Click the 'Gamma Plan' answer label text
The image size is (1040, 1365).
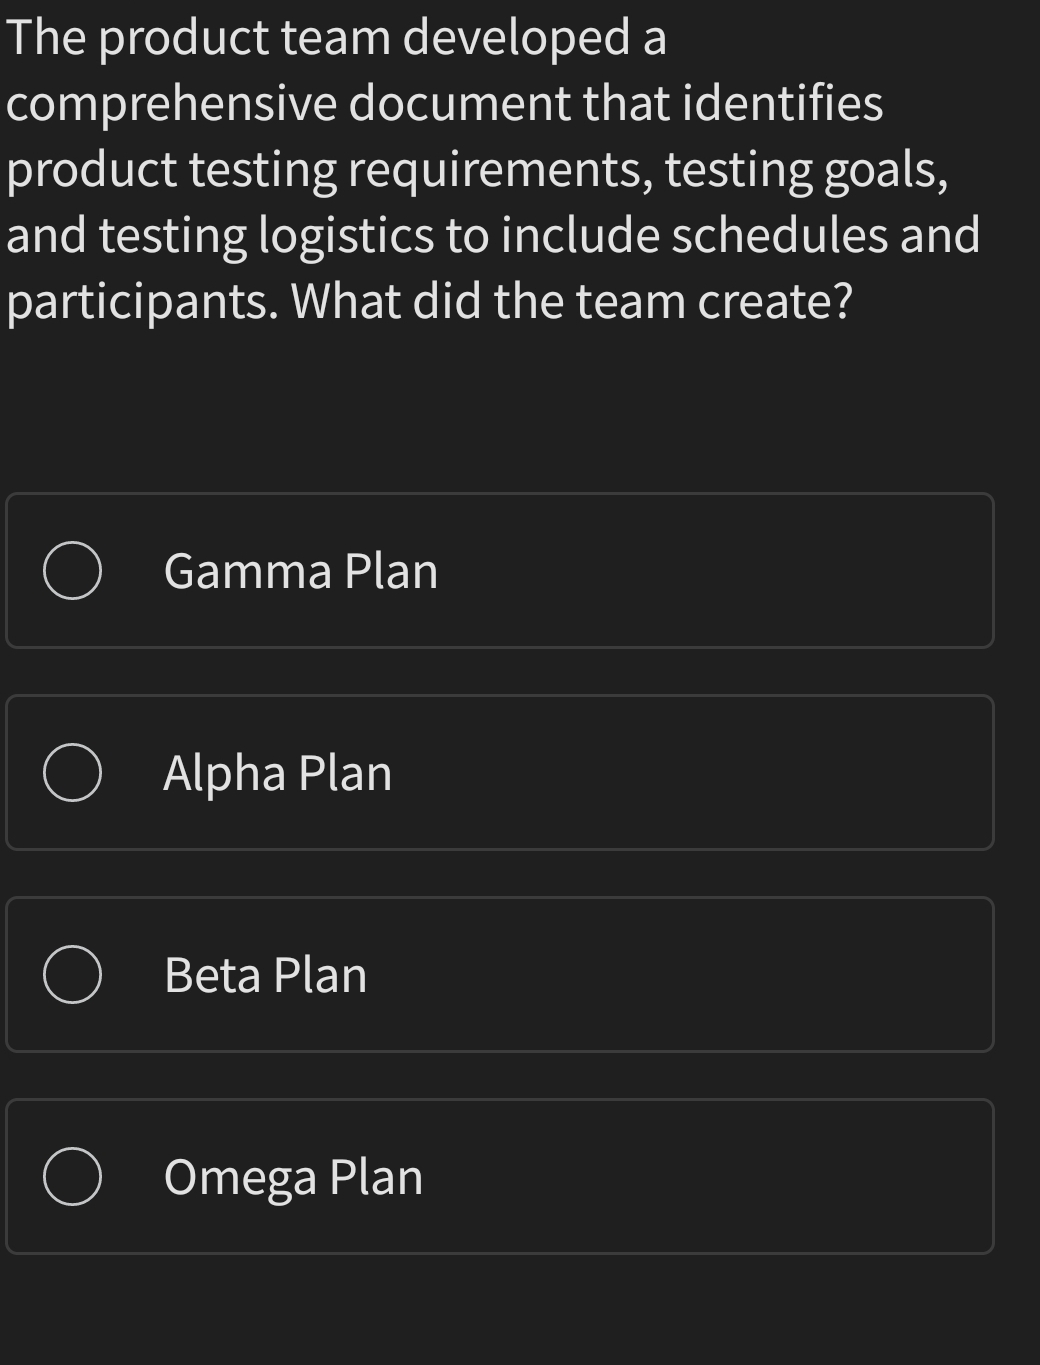click(x=300, y=572)
